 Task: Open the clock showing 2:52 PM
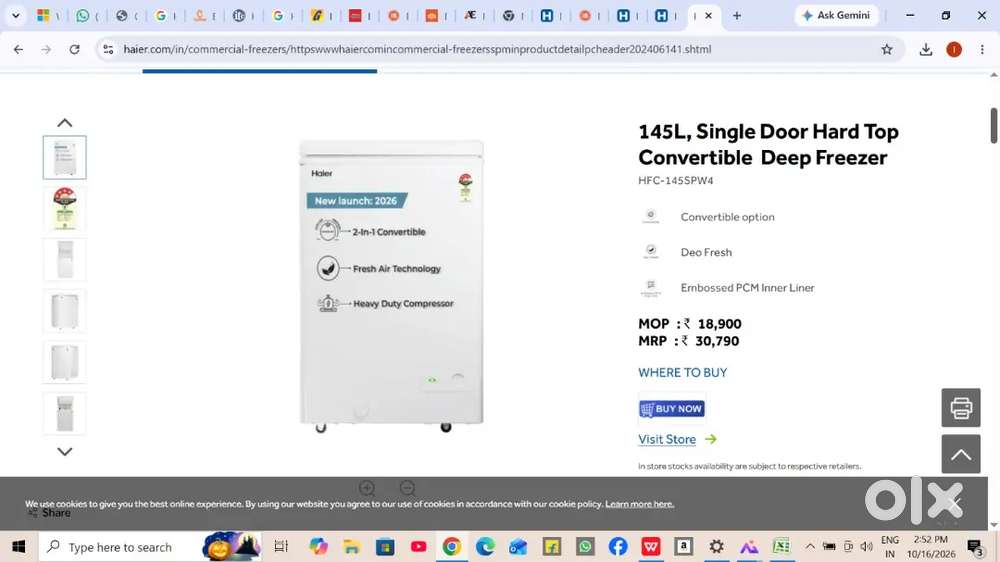(x=931, y=547)
